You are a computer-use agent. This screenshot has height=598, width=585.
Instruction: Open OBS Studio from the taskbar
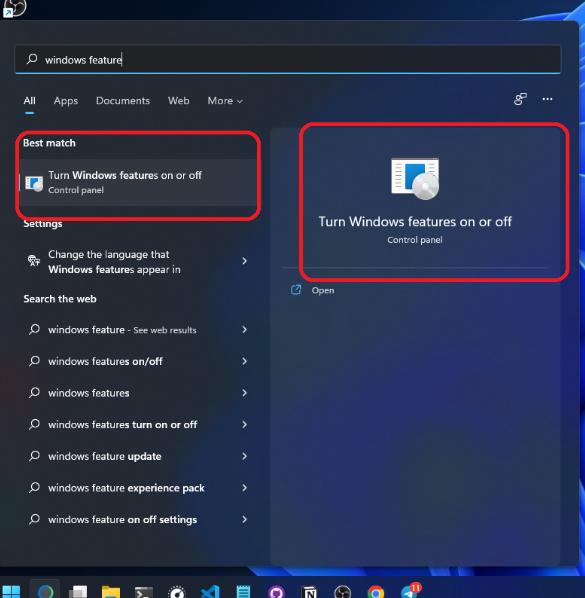pos(342,592)
